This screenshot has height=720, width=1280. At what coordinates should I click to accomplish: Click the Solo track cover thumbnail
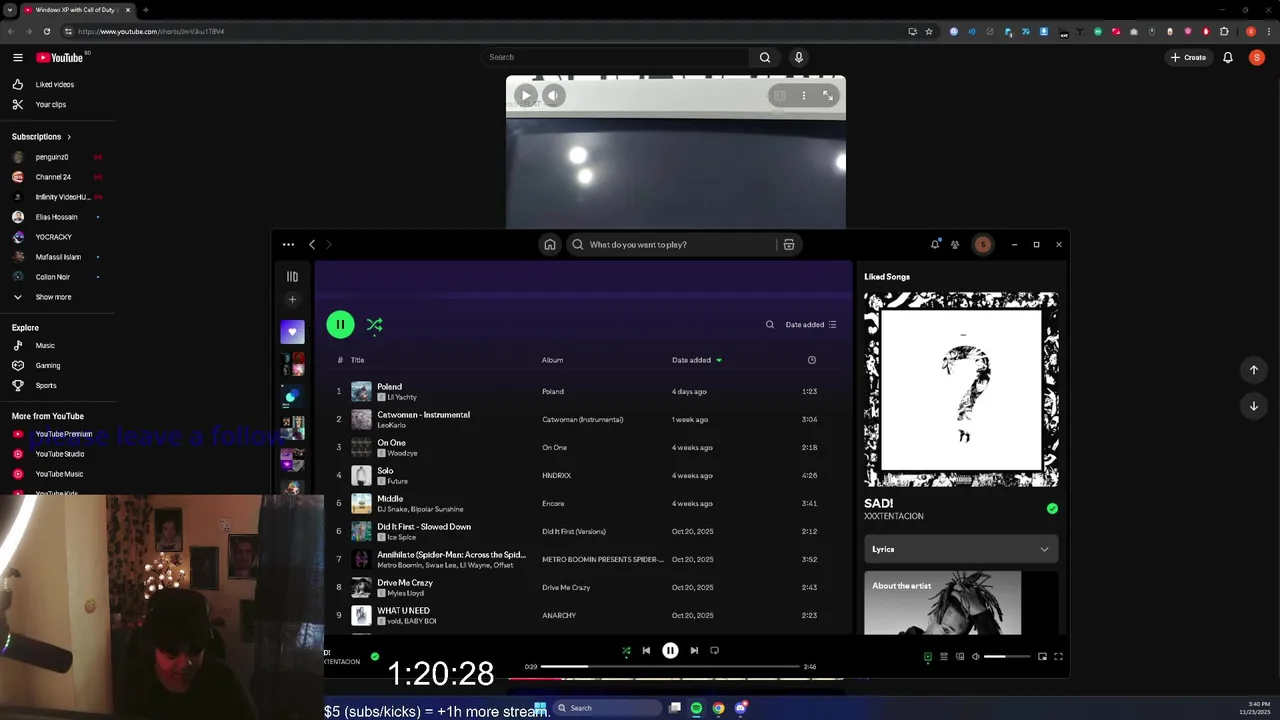point(361,475)
